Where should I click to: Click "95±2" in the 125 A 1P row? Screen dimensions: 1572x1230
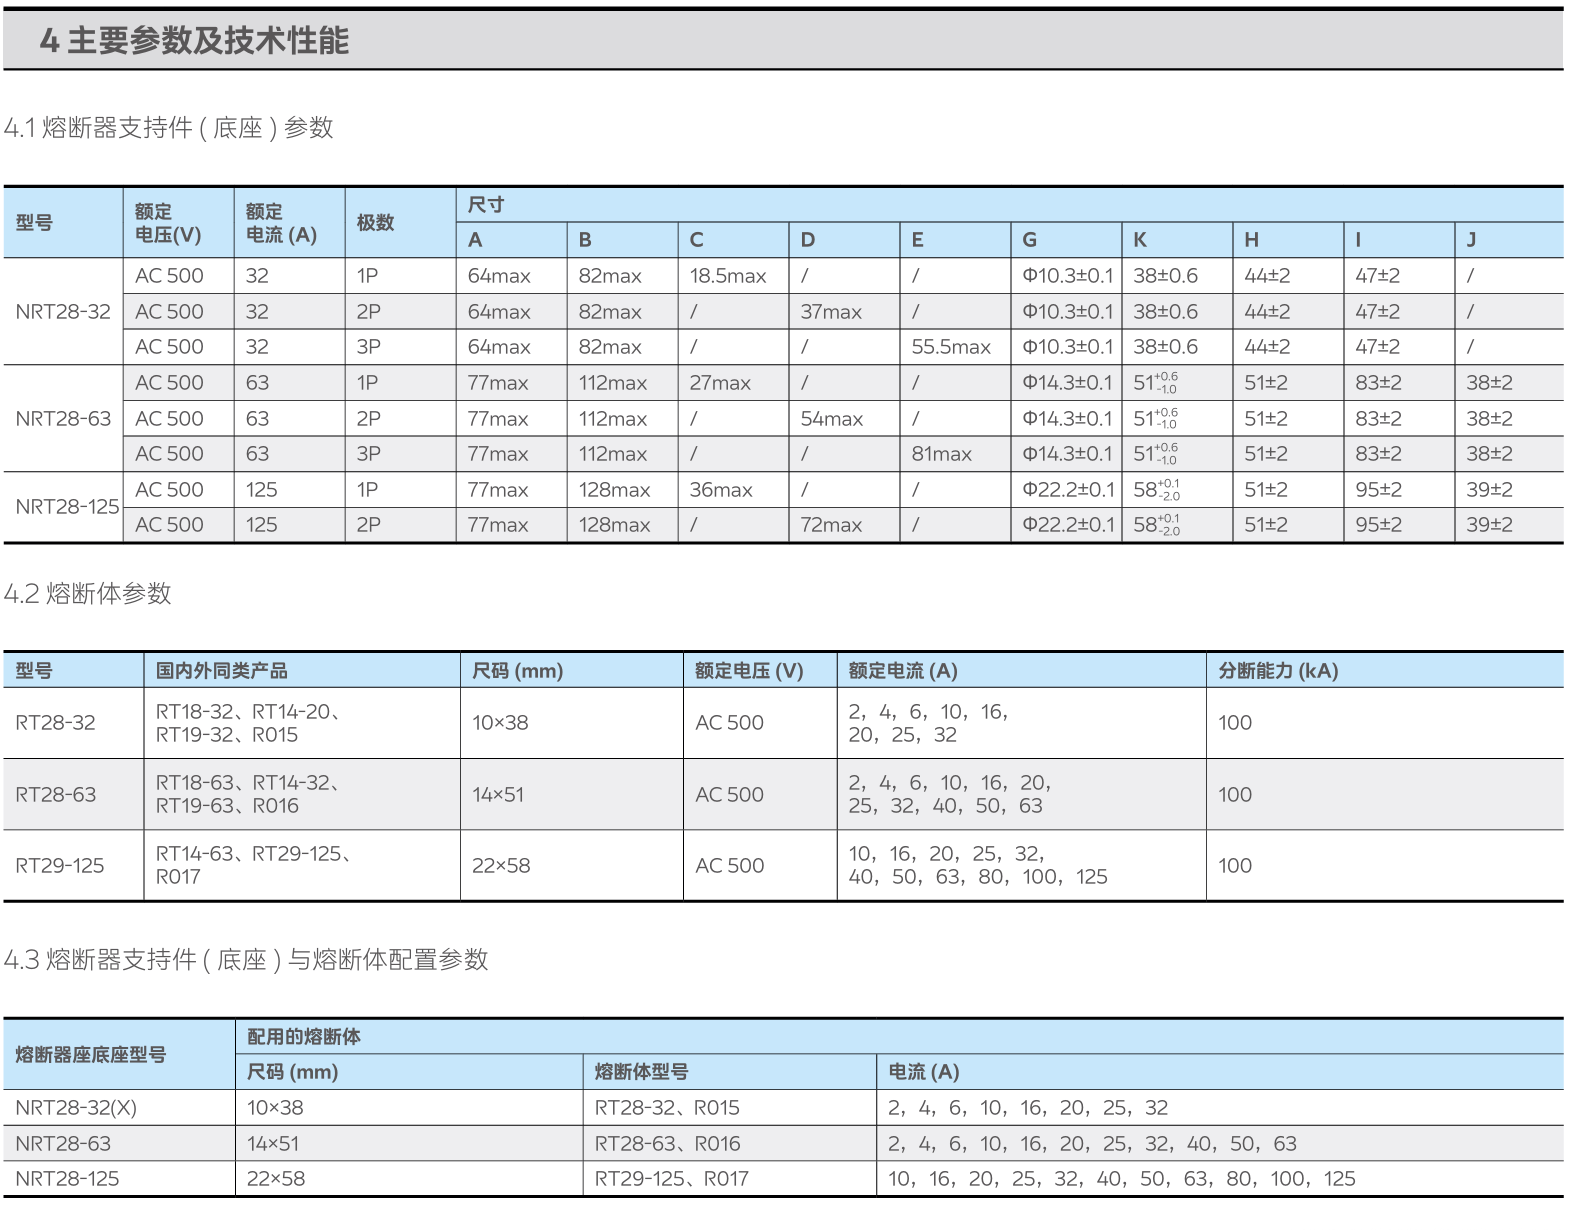tap(1378, 490)
